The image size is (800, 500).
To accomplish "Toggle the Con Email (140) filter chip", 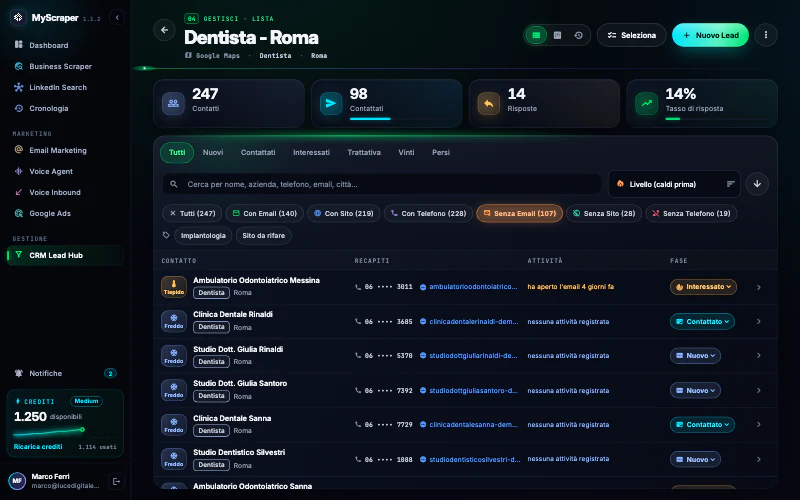I will [265, 213].
